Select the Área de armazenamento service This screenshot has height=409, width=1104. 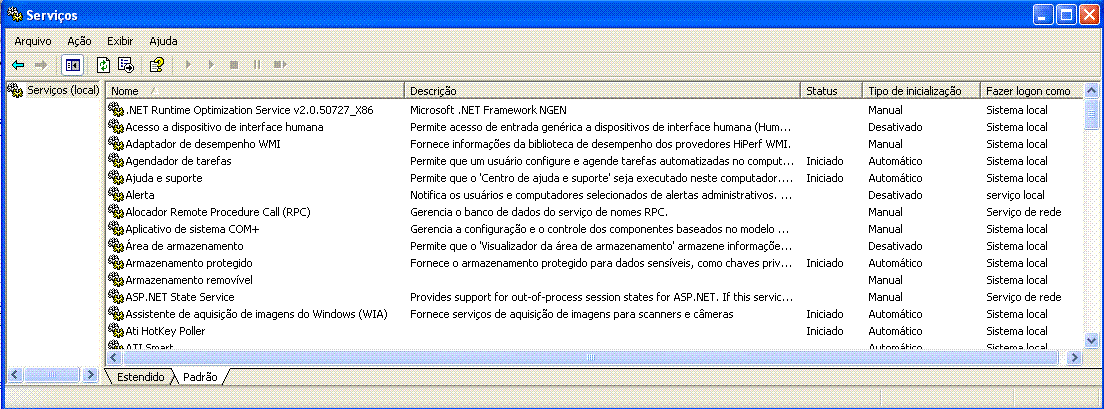point(184,246)
